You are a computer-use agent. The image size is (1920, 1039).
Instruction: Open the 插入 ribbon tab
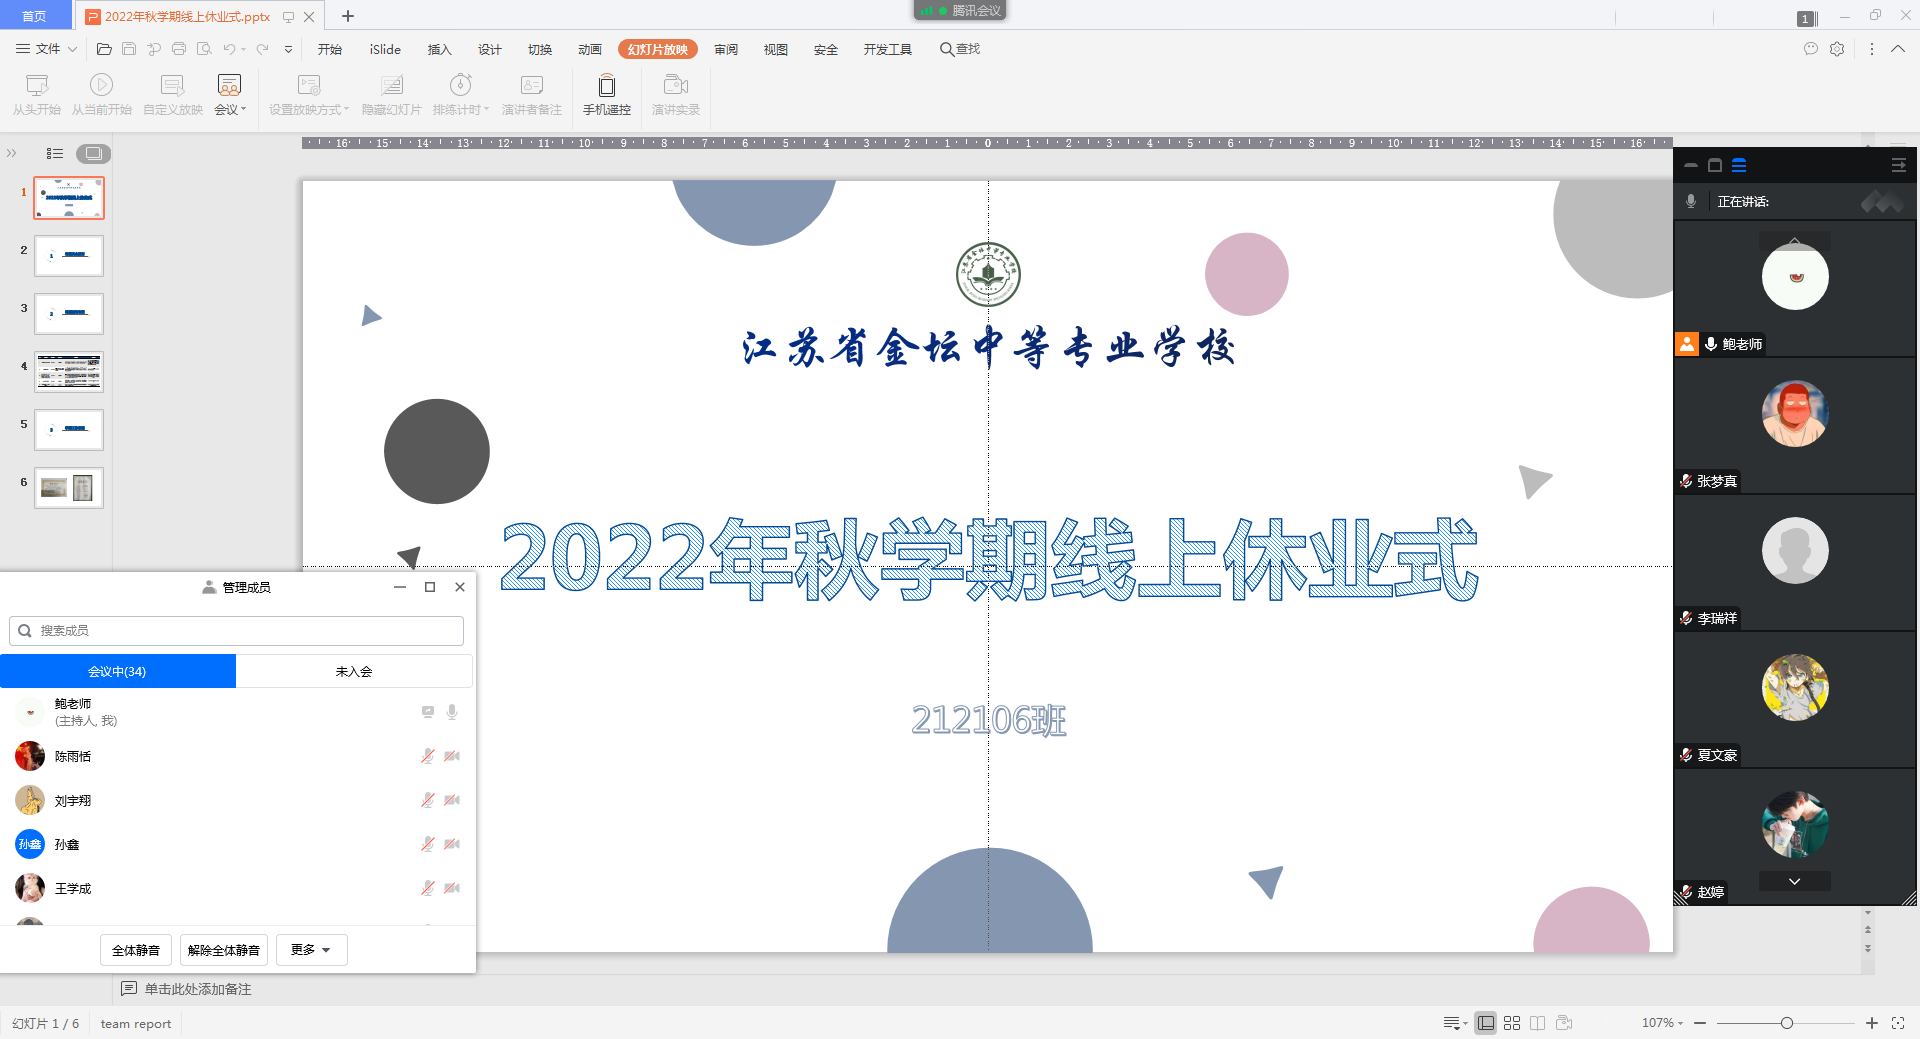[439, 49]
